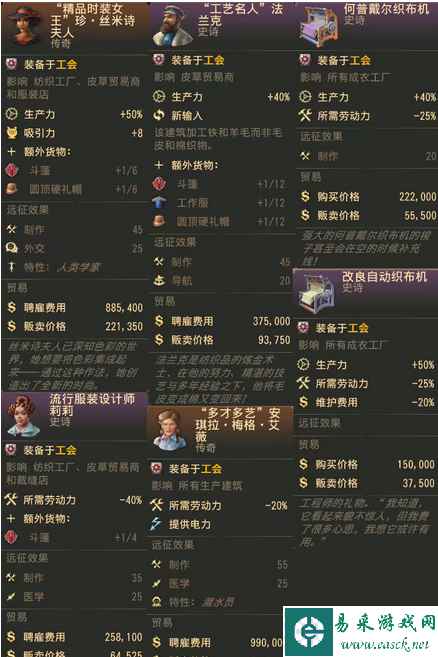
Task: Click the blue 工作服 work clothes icon
Action: [158, 203]
